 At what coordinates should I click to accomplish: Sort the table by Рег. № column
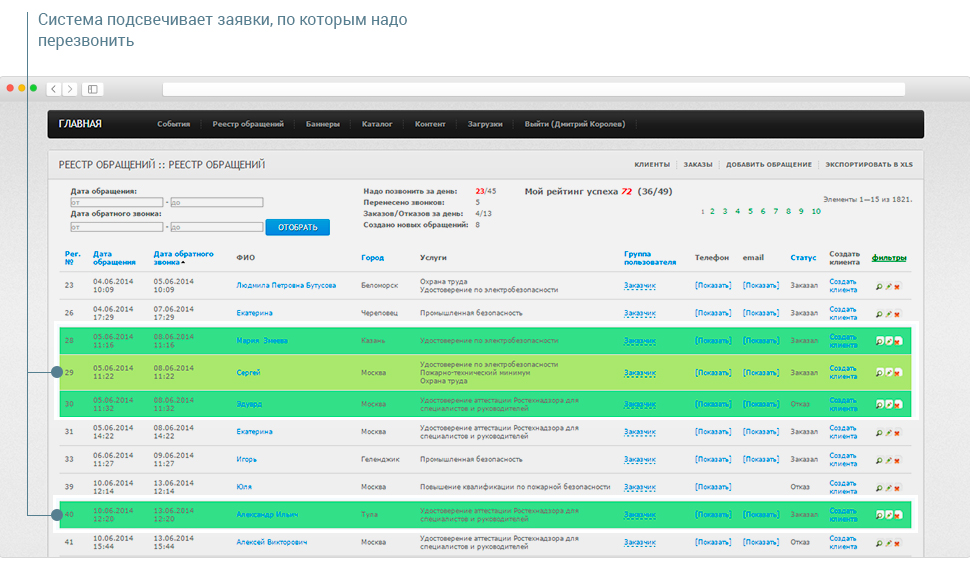72,258
